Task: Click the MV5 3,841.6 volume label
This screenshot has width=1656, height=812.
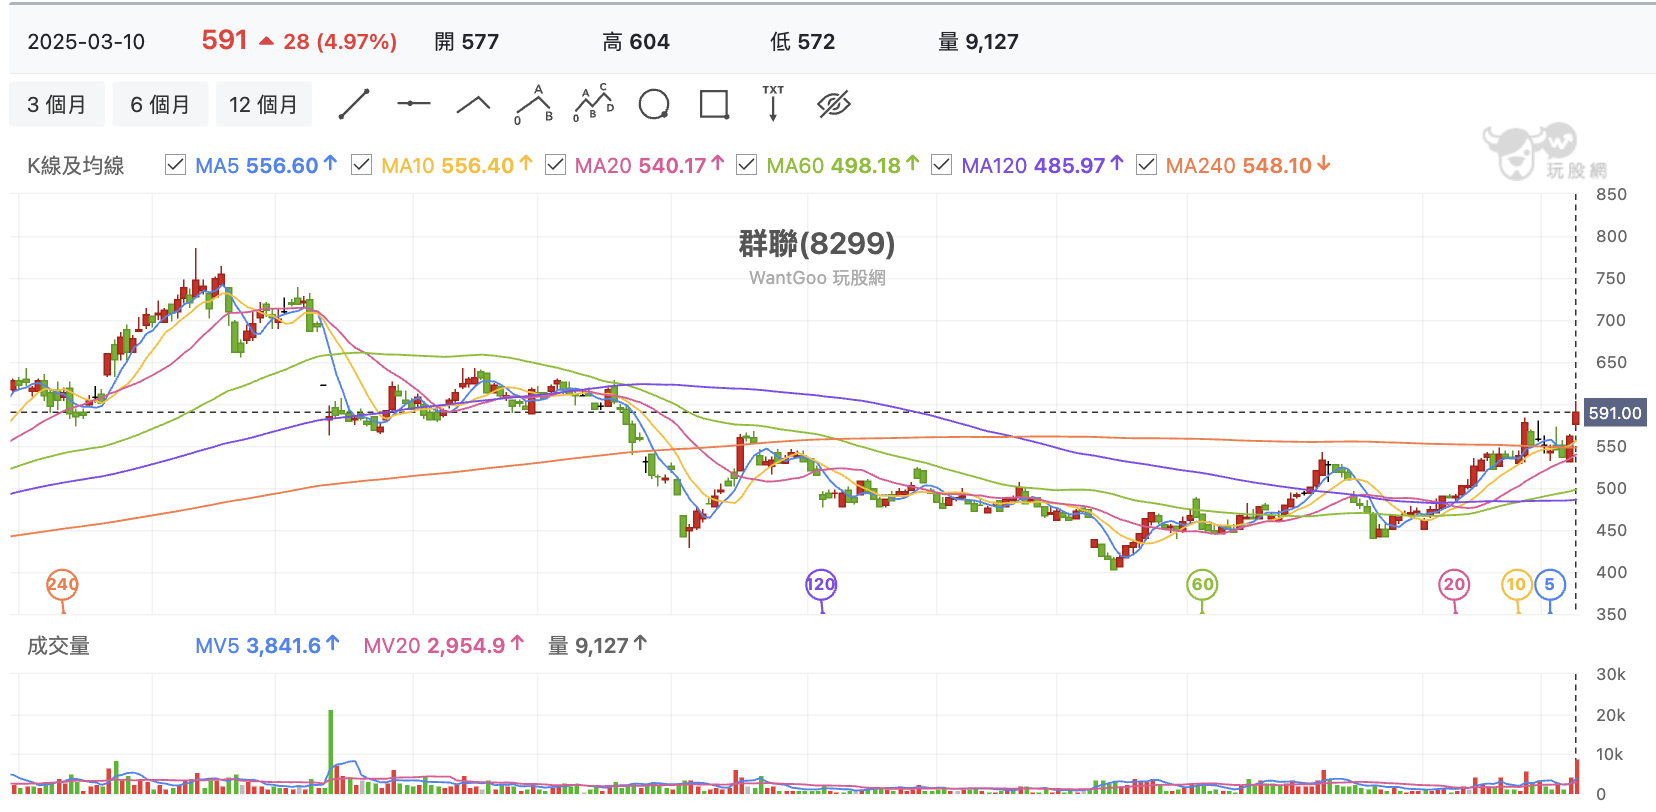Action: coord(267,645)
